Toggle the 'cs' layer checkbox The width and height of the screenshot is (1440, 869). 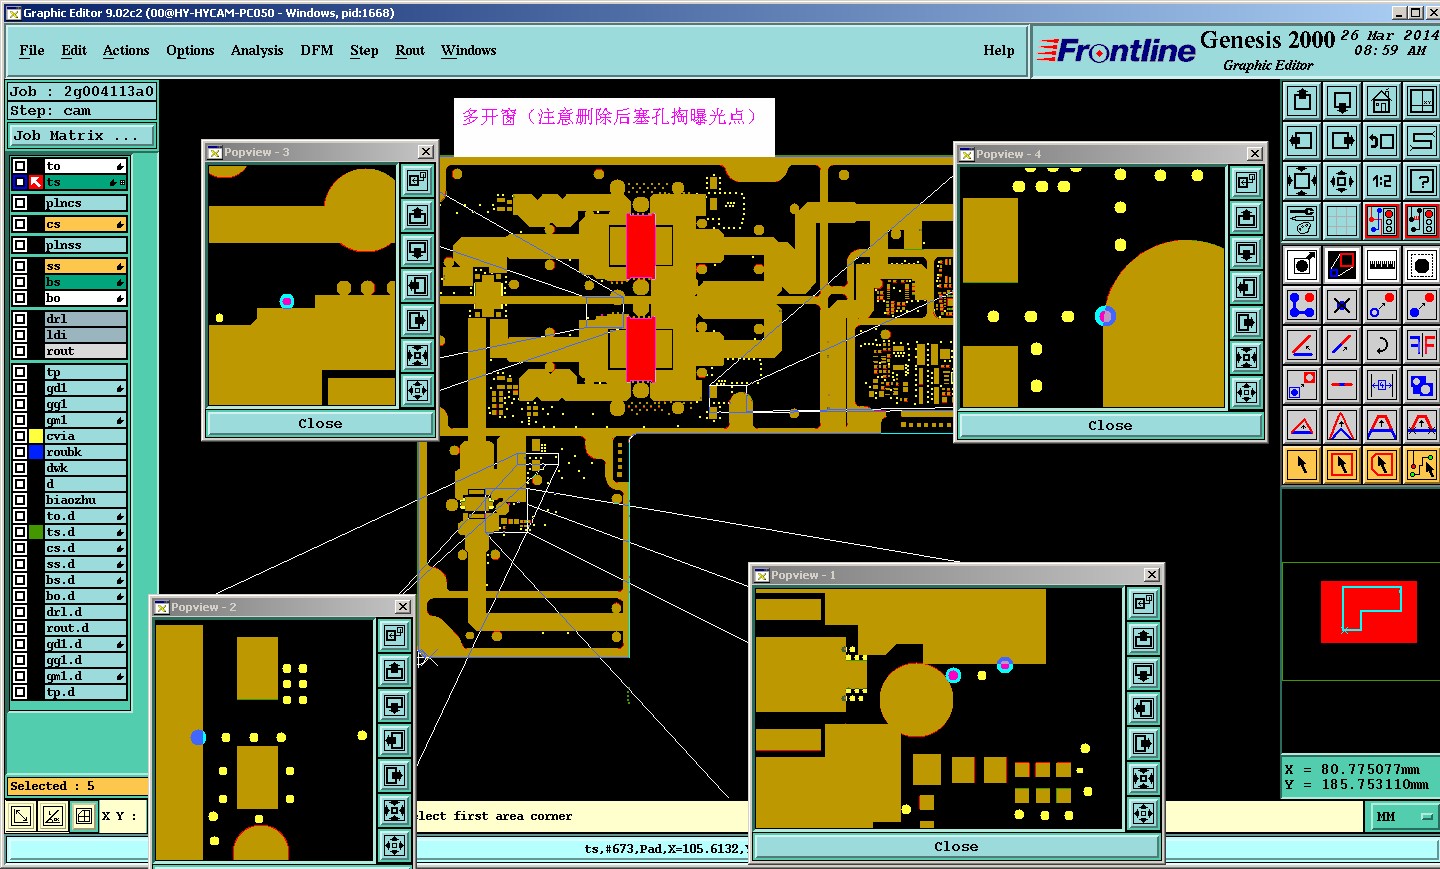coord(20,224)
